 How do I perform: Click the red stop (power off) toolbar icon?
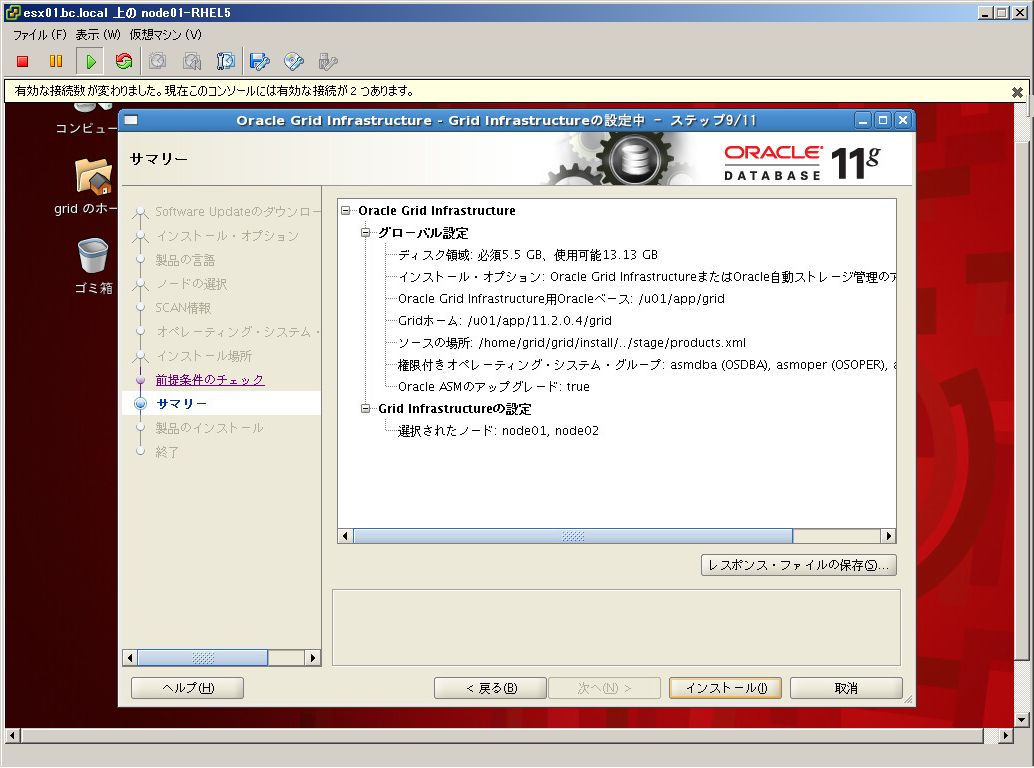click(22, 61)
